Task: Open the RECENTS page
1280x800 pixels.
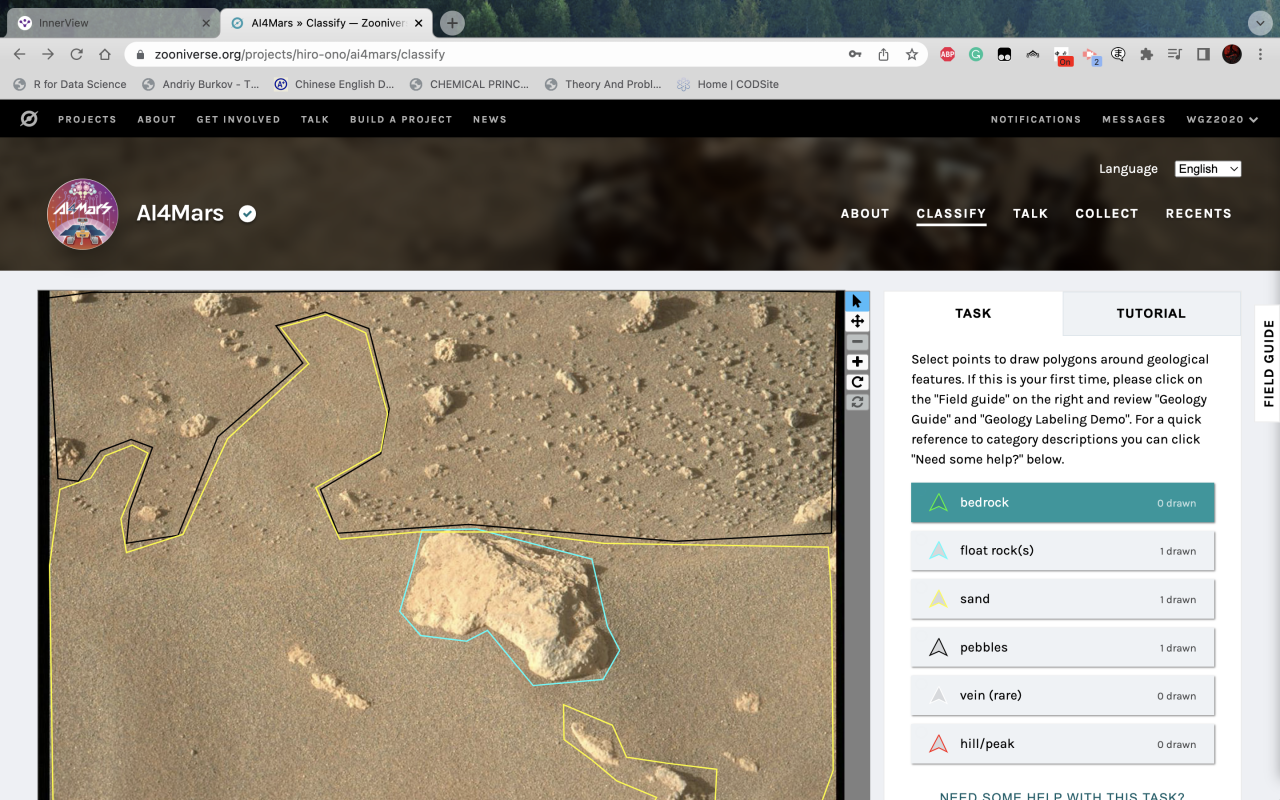Action: (x=1198, y=213)
